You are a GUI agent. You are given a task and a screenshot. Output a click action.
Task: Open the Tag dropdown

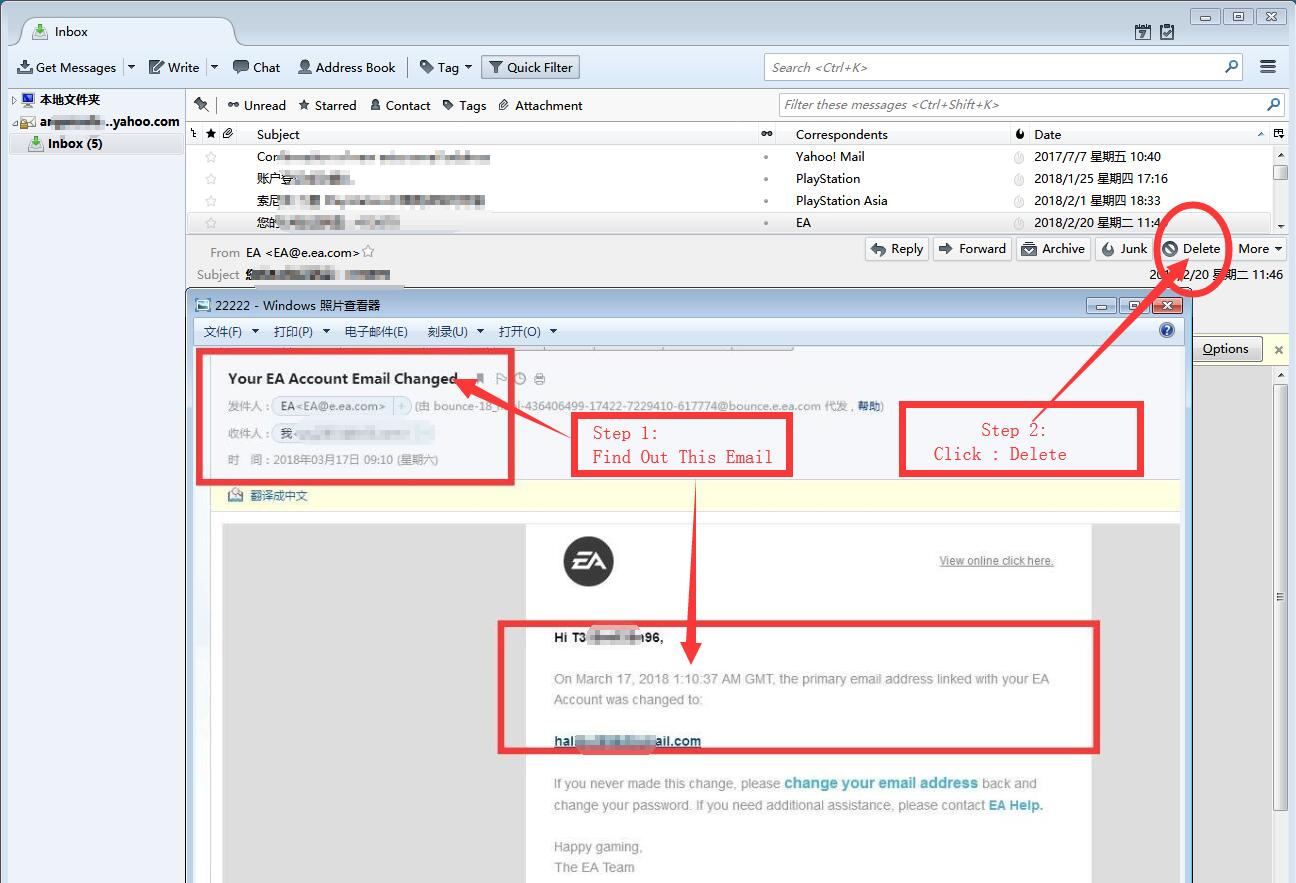pos(446,67)
